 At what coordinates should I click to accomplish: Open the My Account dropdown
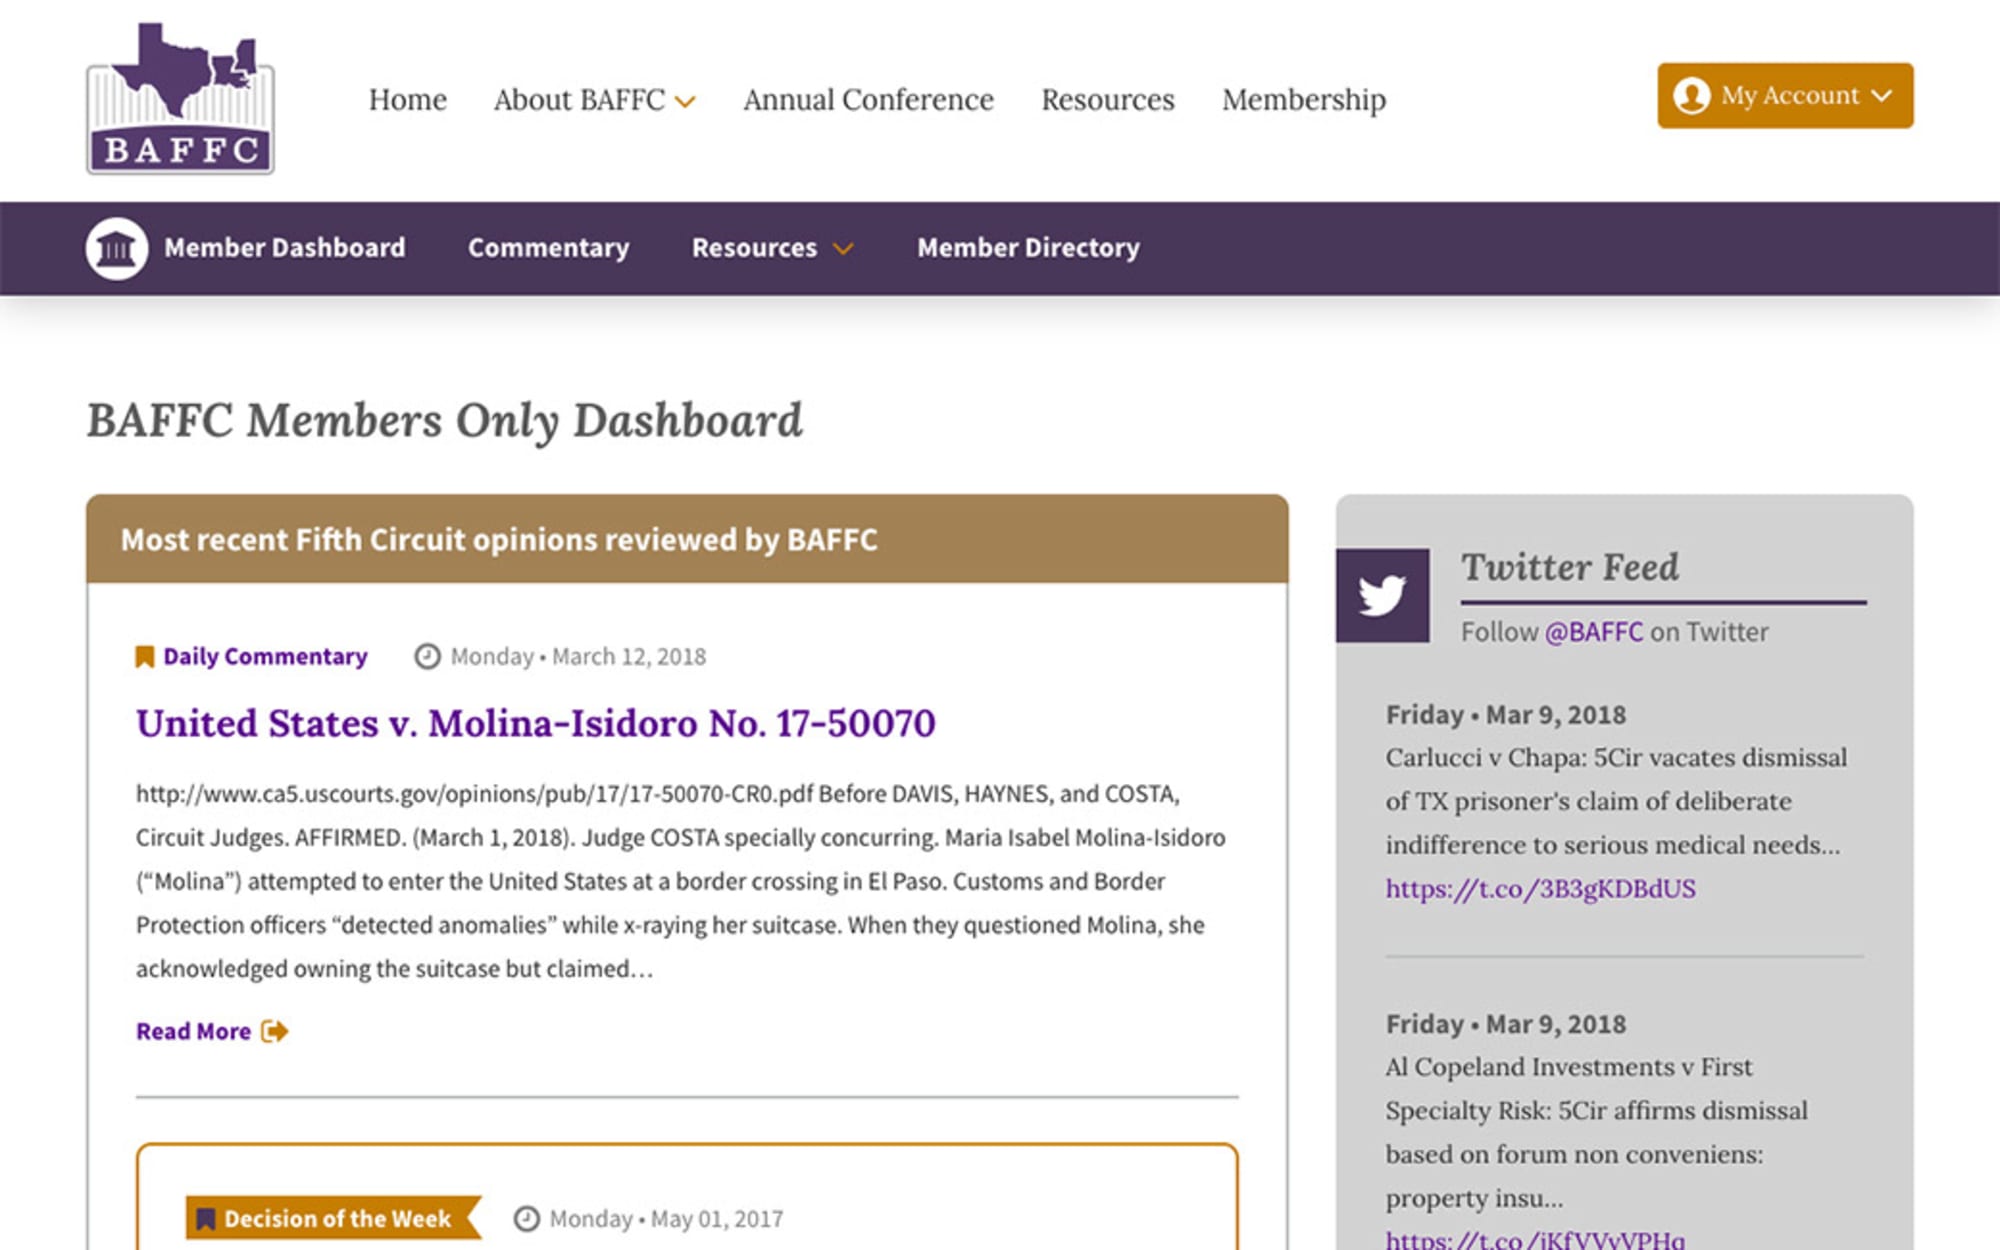coord(1785,96)
